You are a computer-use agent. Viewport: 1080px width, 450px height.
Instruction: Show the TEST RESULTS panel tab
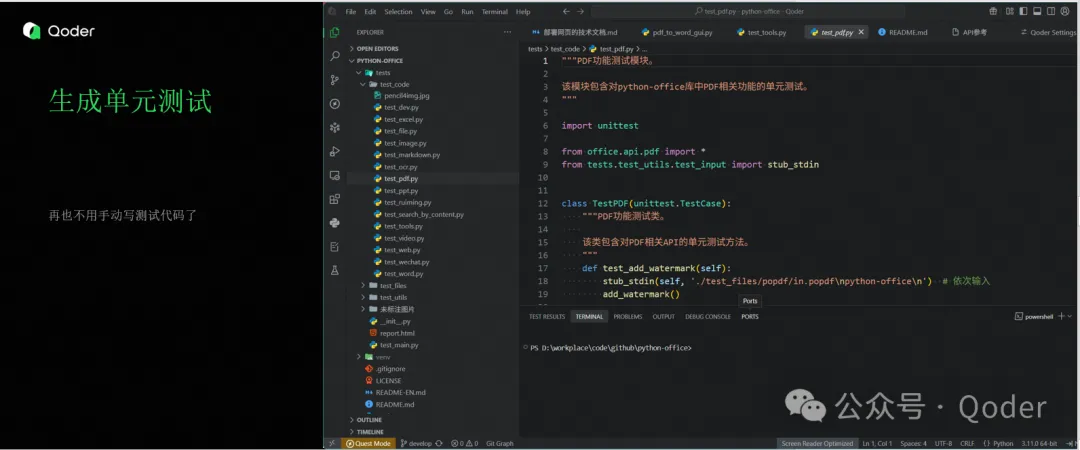[x=547, y=316]
